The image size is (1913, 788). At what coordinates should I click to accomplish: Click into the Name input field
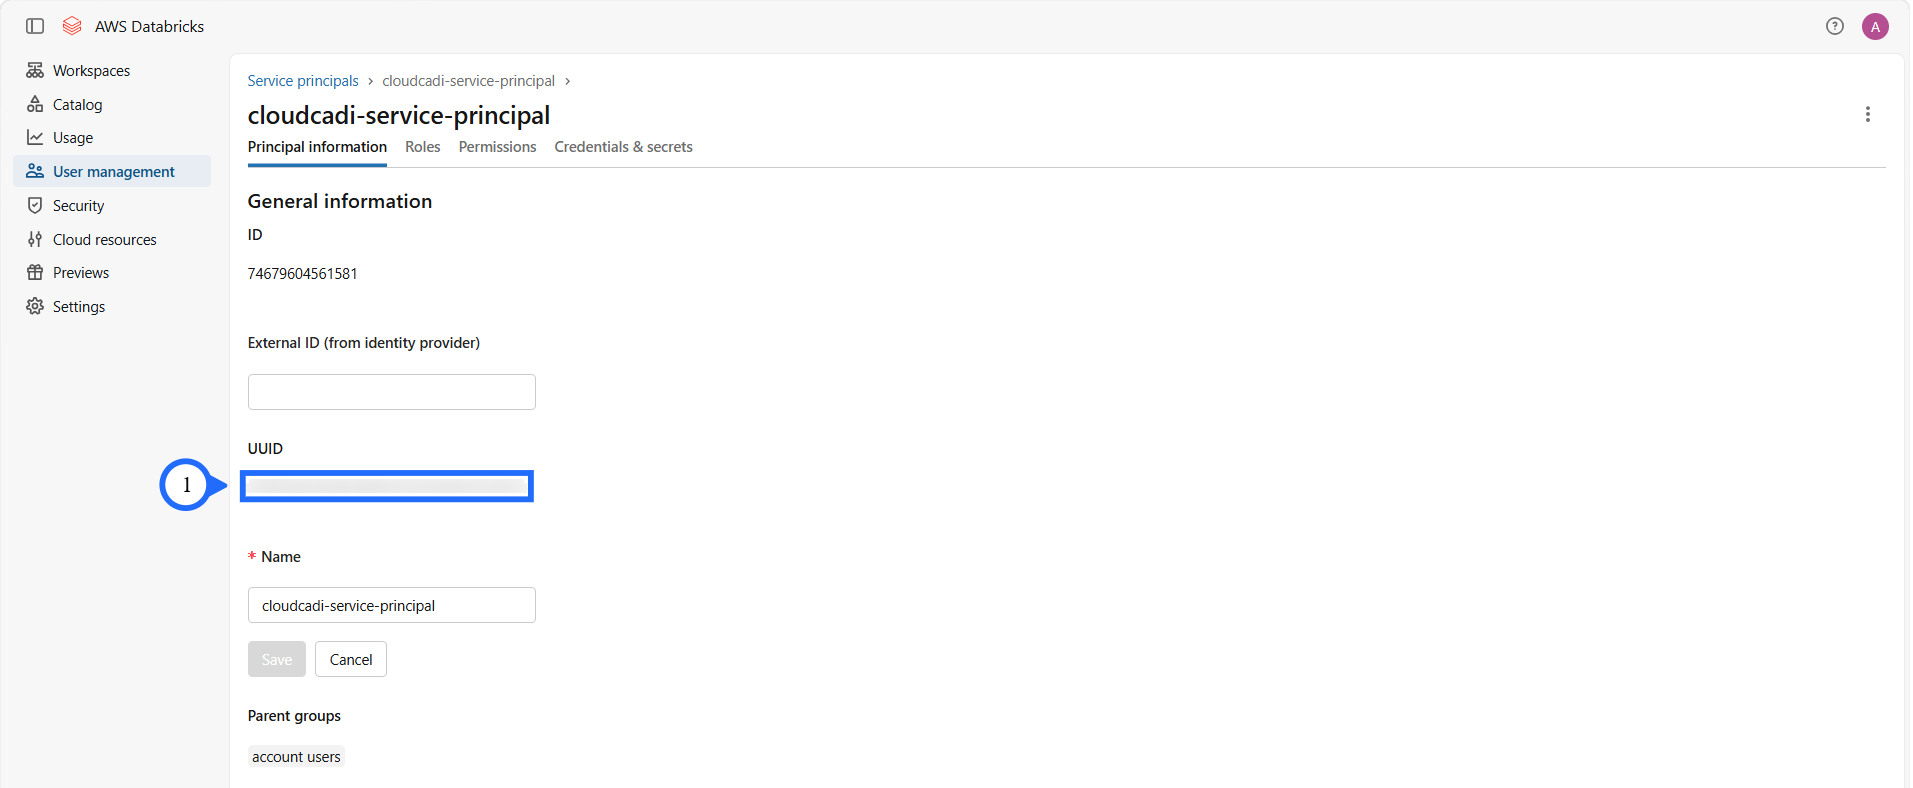tap(392, 605)
